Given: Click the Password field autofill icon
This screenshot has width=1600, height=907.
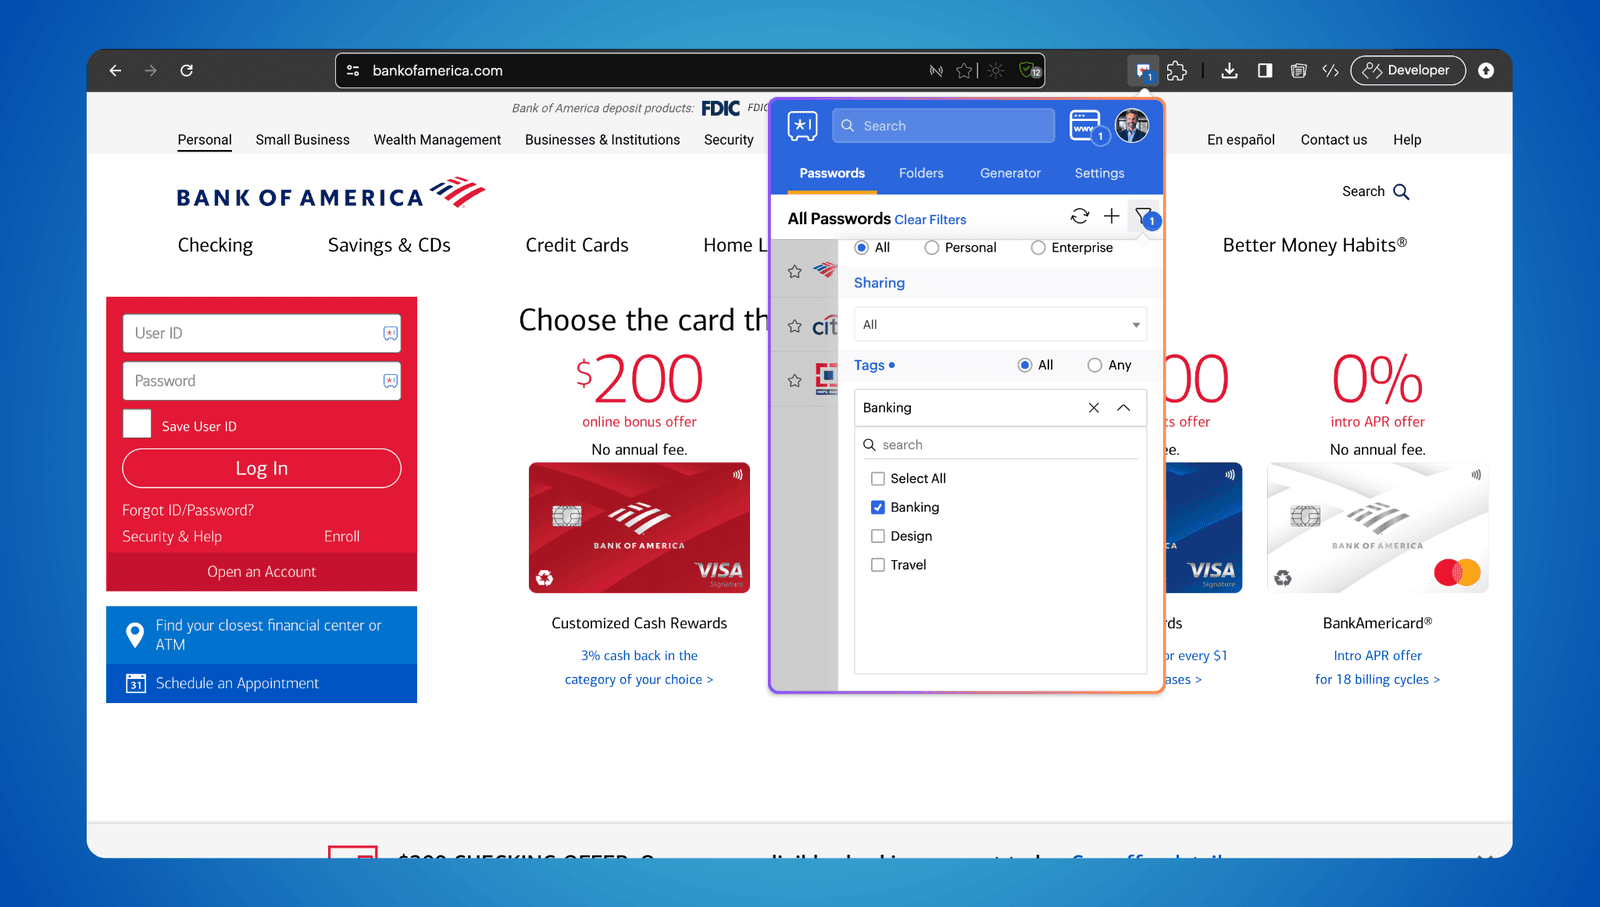Looking at the screenshot, I should pyautogui.click(x=390, y=381).
